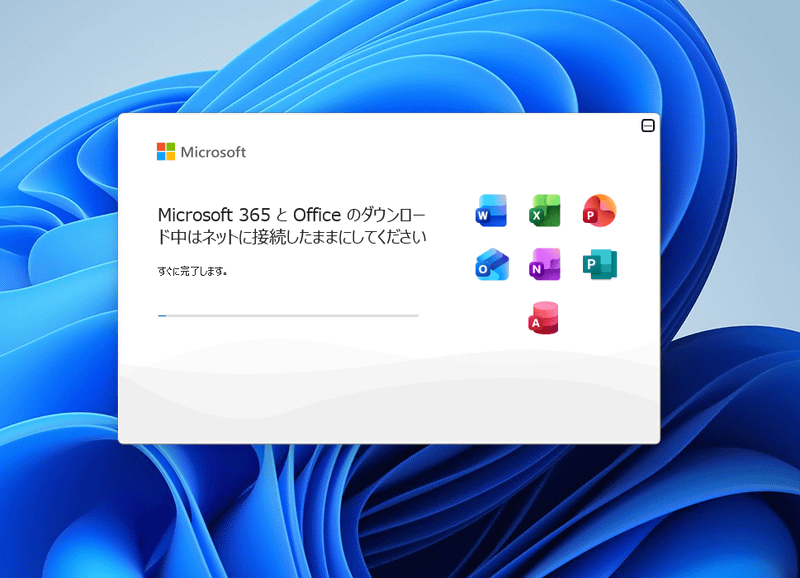Click the Excel app icon
Screen dimensions: 800x578
coord(544,211)
